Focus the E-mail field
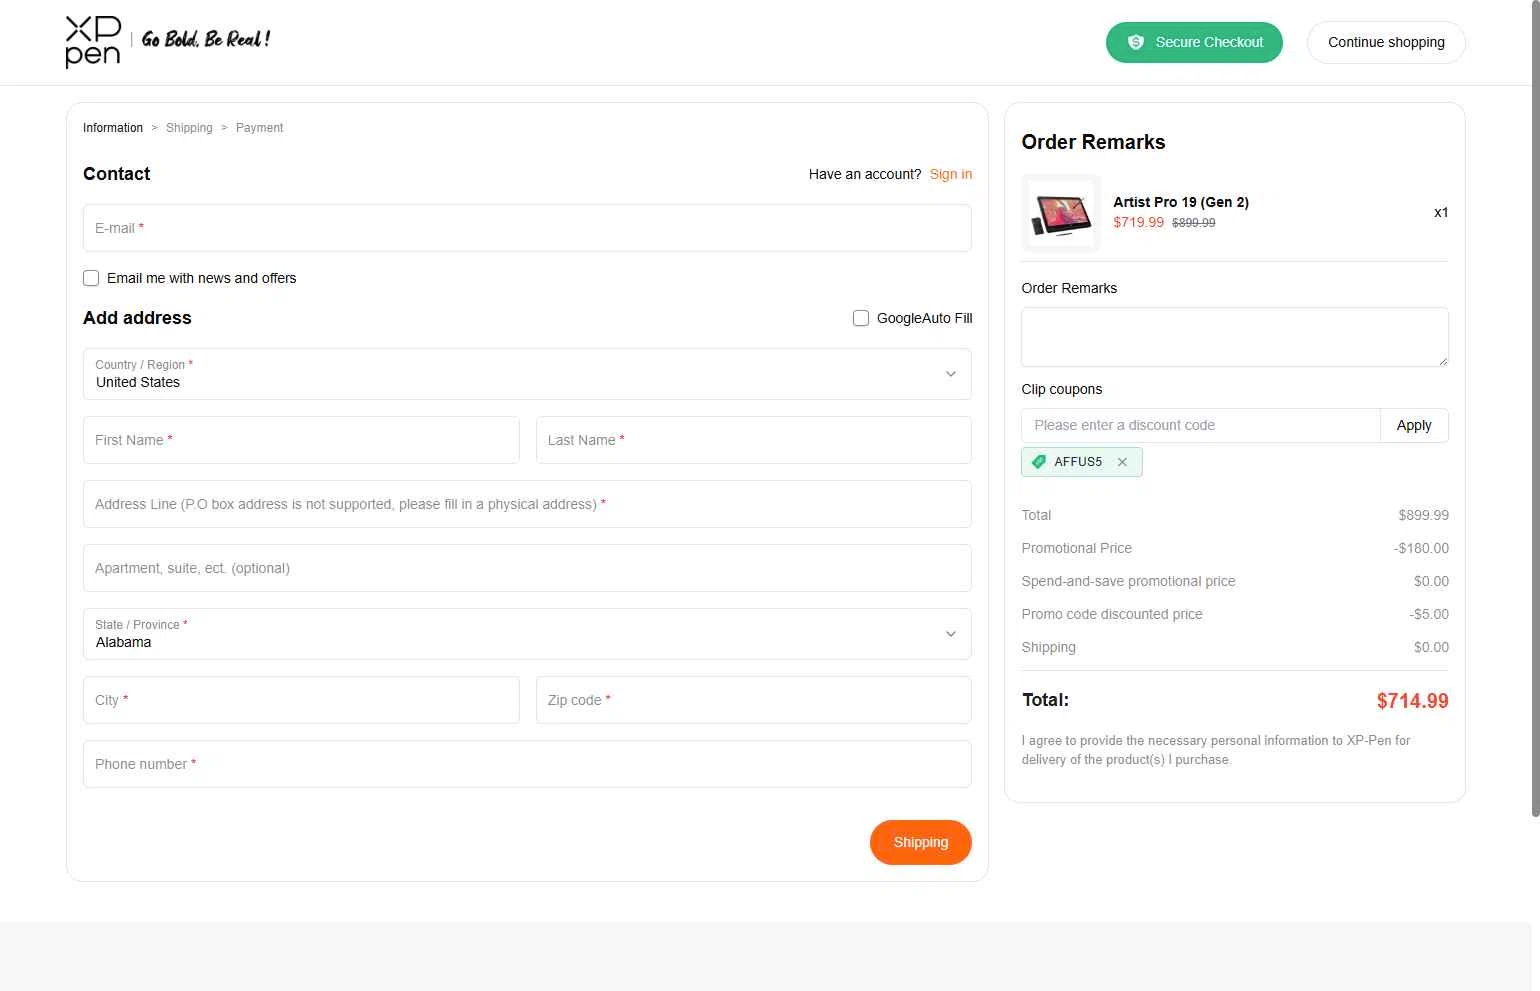This screenshot has width=1540, height=991. tap(527, 228)
